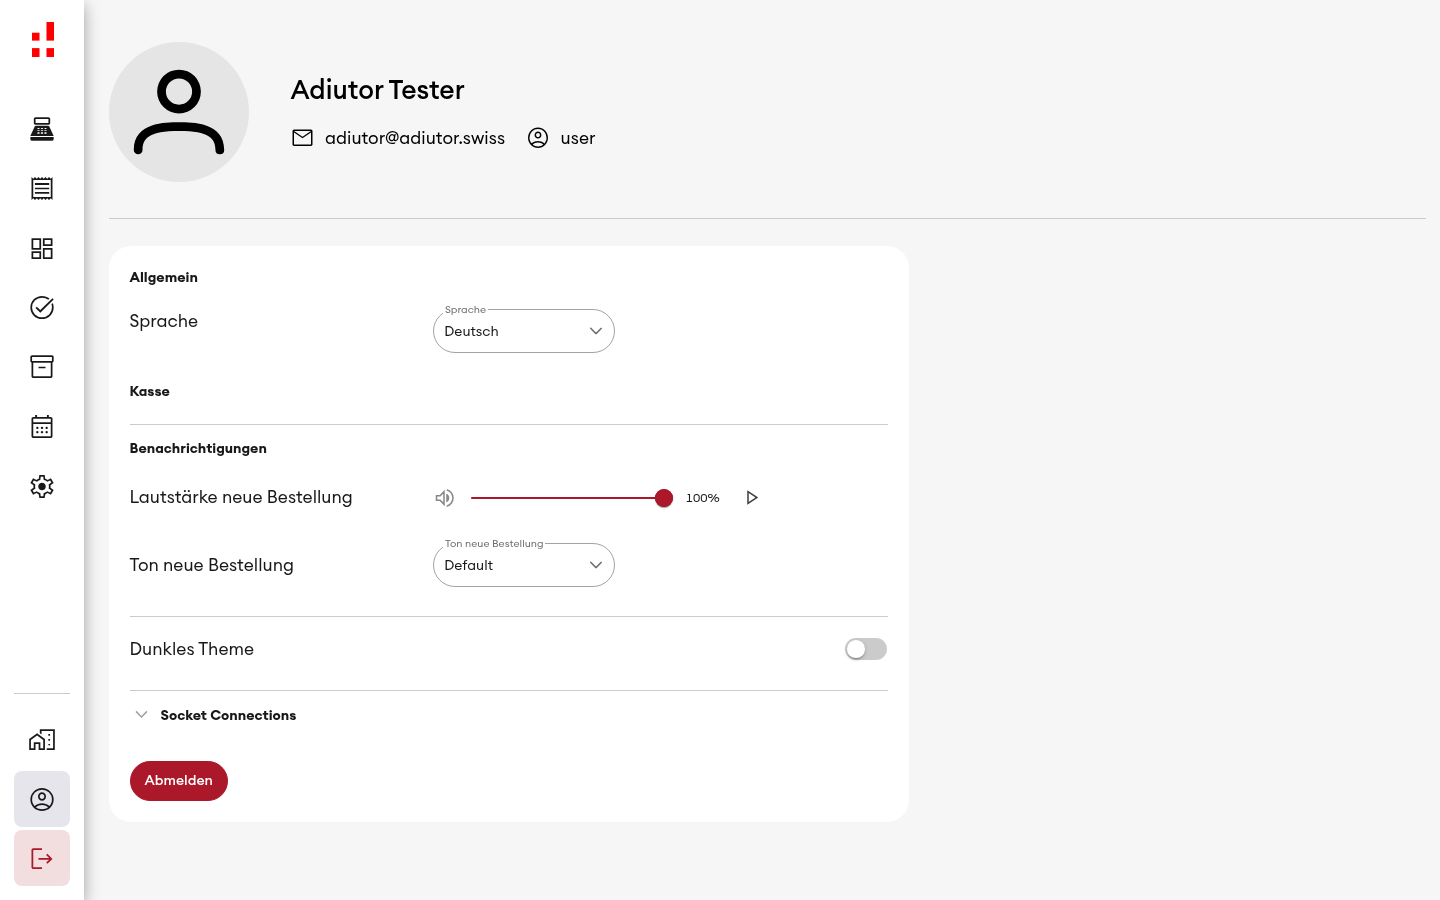The image size is (1440, 900).
Task: Open the calendar sidebar icon
Action: coord(42,427)
